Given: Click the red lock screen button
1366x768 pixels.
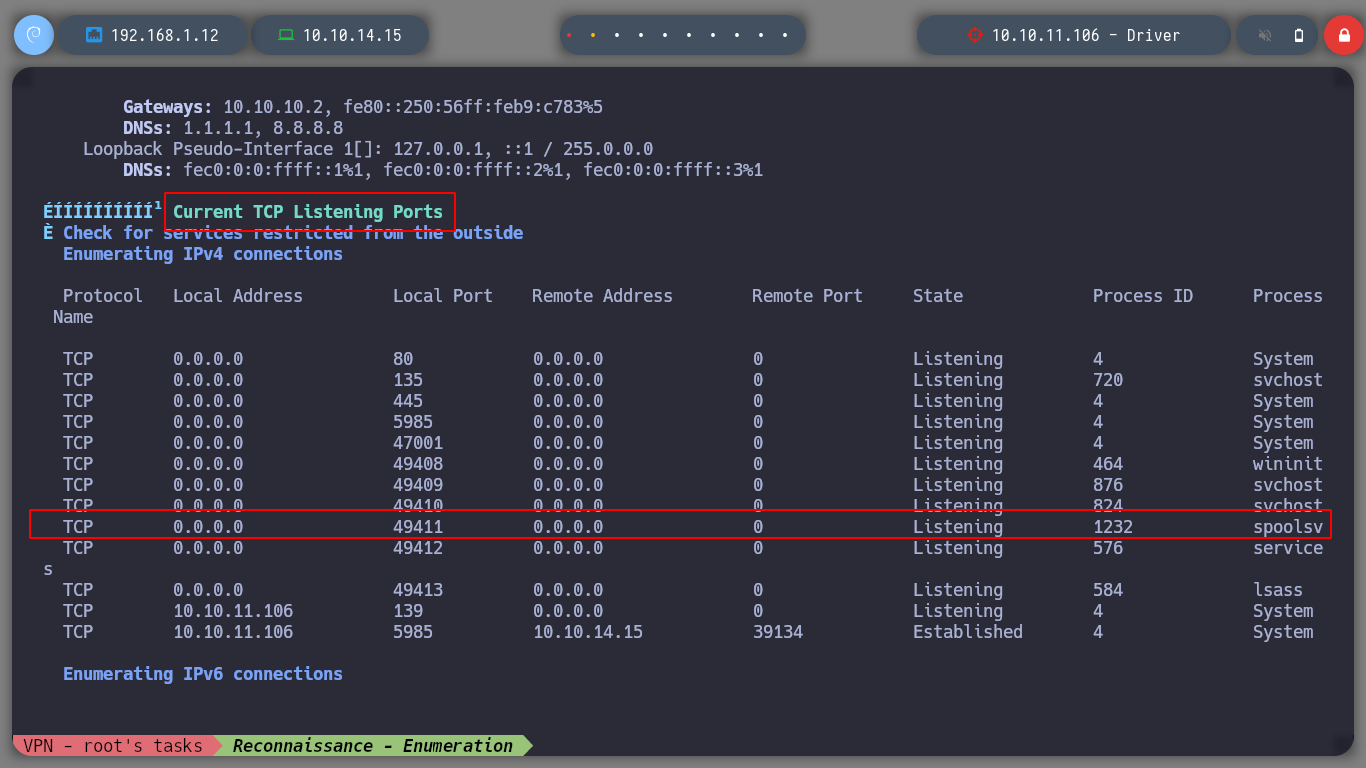Looking at the screenshot, I should (1343, 35).
